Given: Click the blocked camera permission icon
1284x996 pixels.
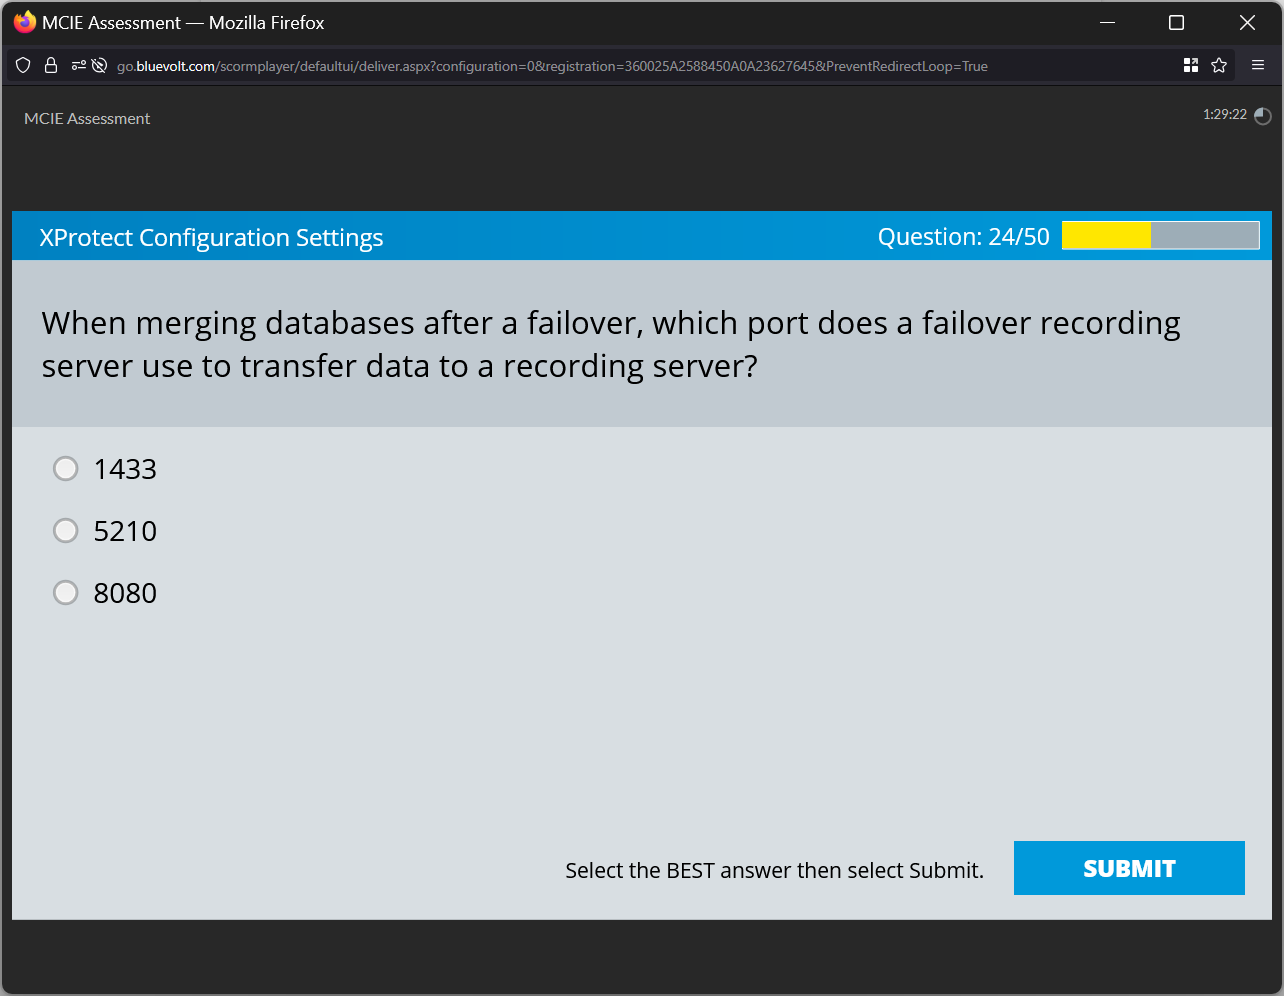Looking at the screenshot, I should tap(99, 65).
